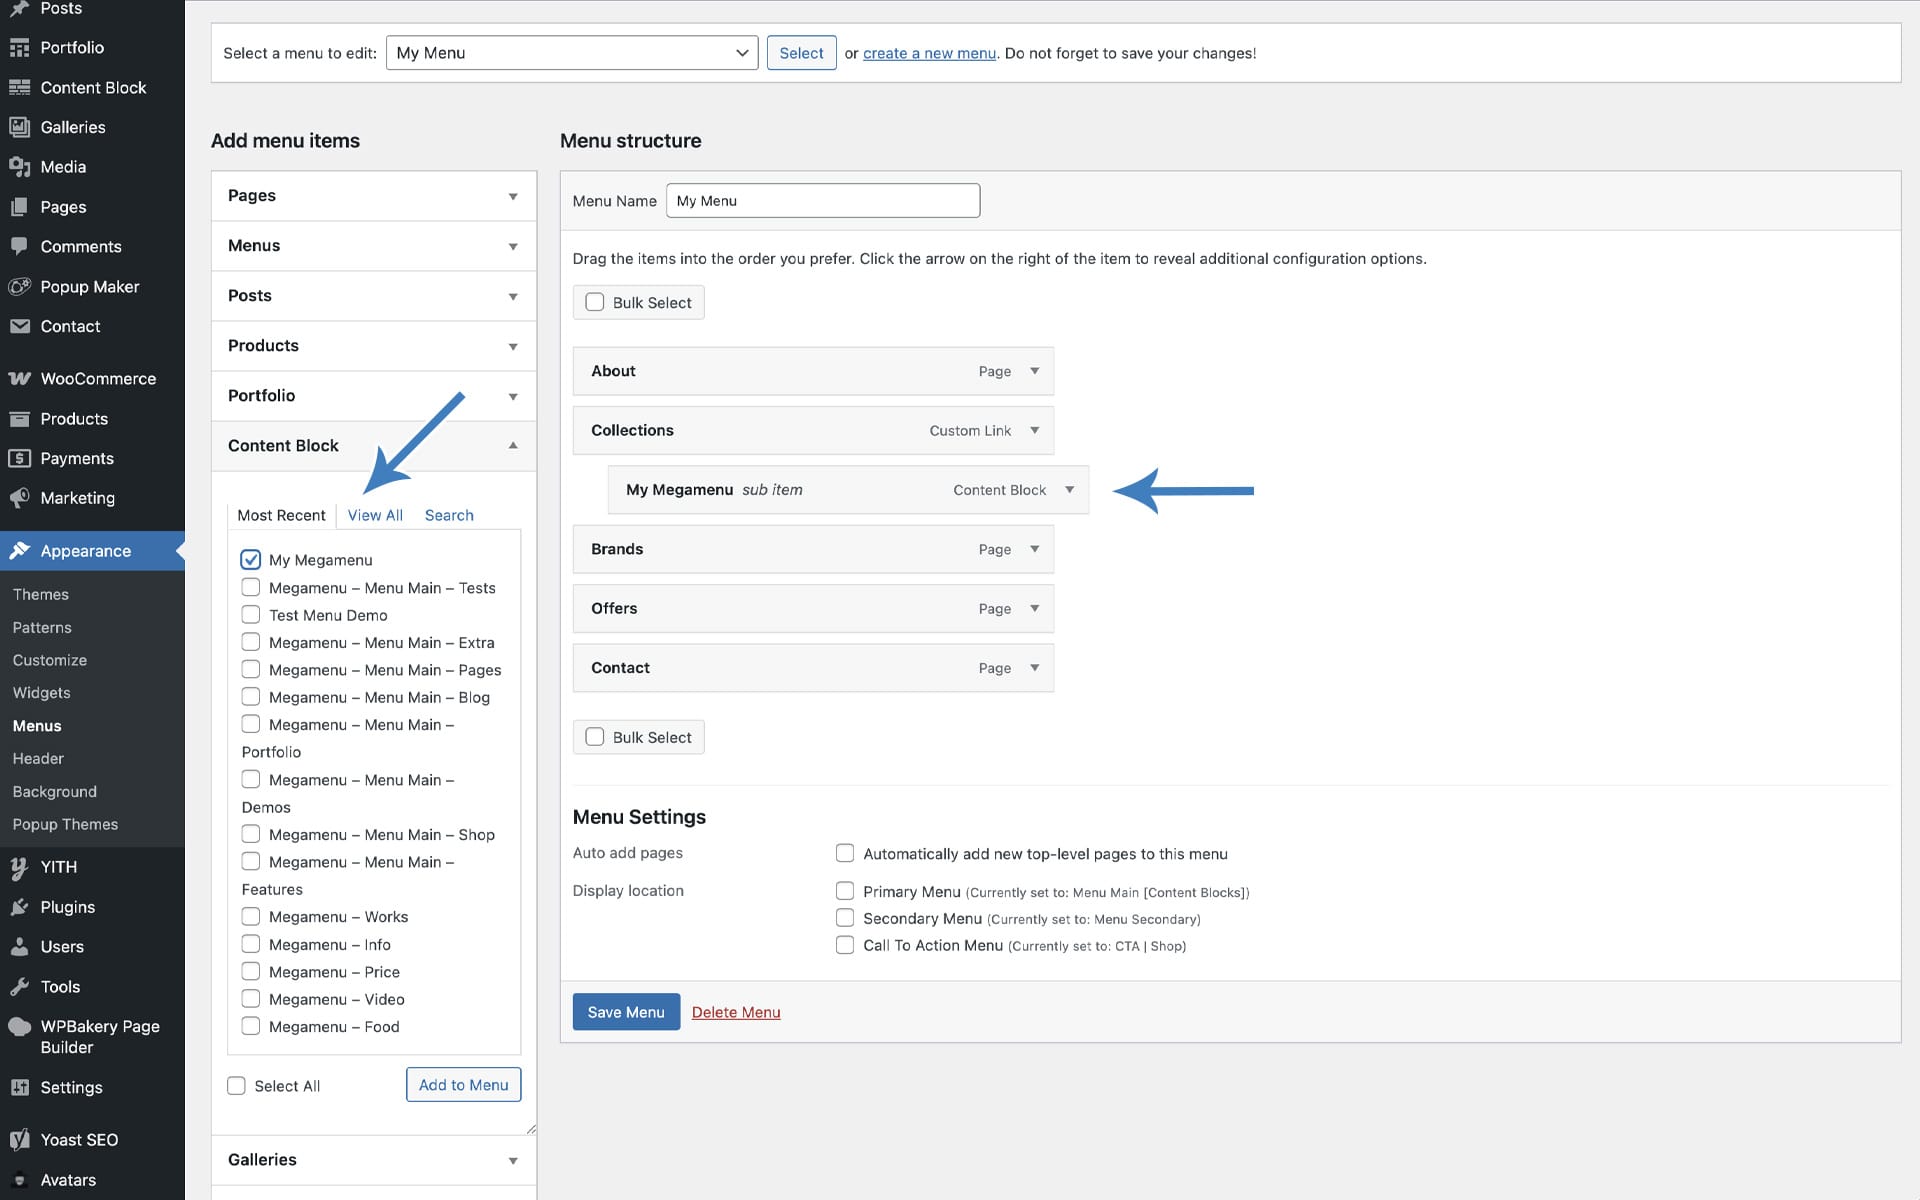Uncheck the My Megamenu checkbox

pyautogui.click(x=250, y=560)
